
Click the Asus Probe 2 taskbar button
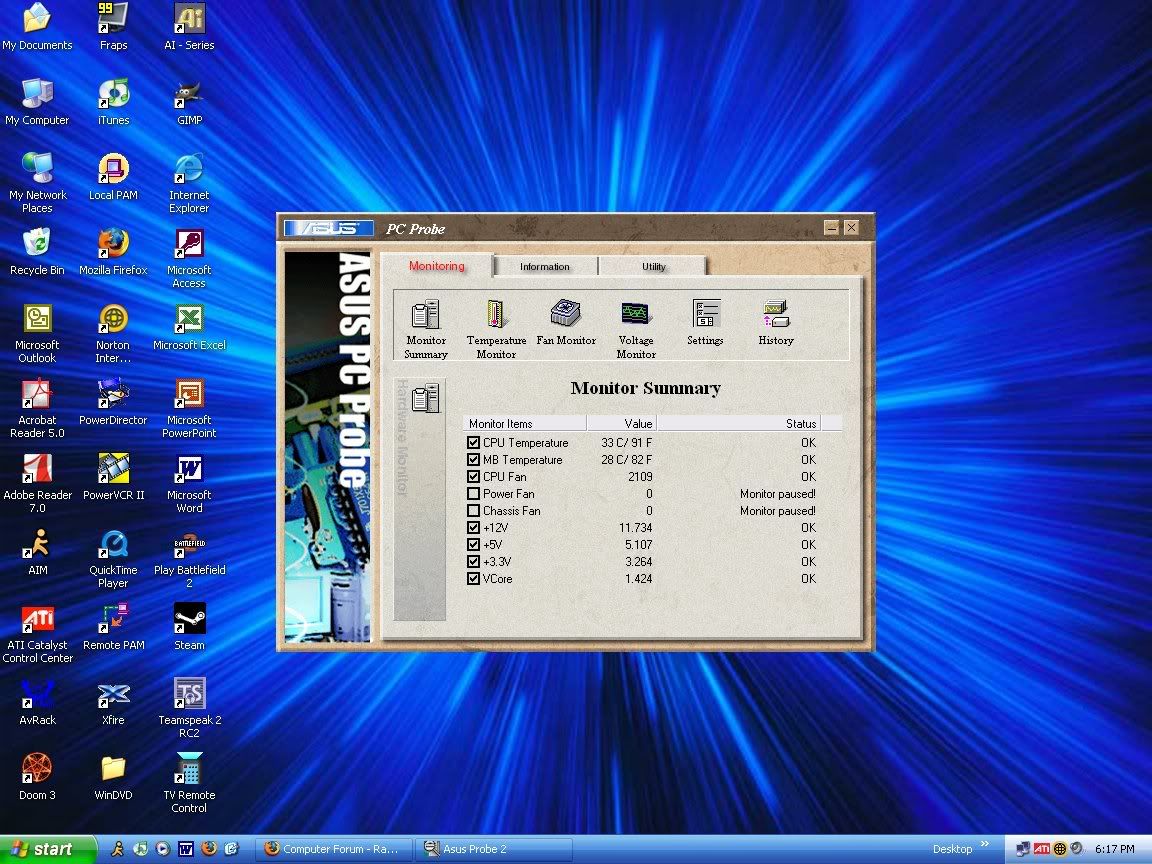(x=494, y=849)
